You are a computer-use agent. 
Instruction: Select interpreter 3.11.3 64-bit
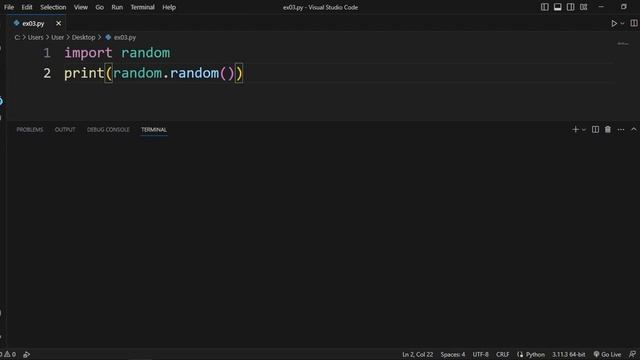tap(569, 354)
